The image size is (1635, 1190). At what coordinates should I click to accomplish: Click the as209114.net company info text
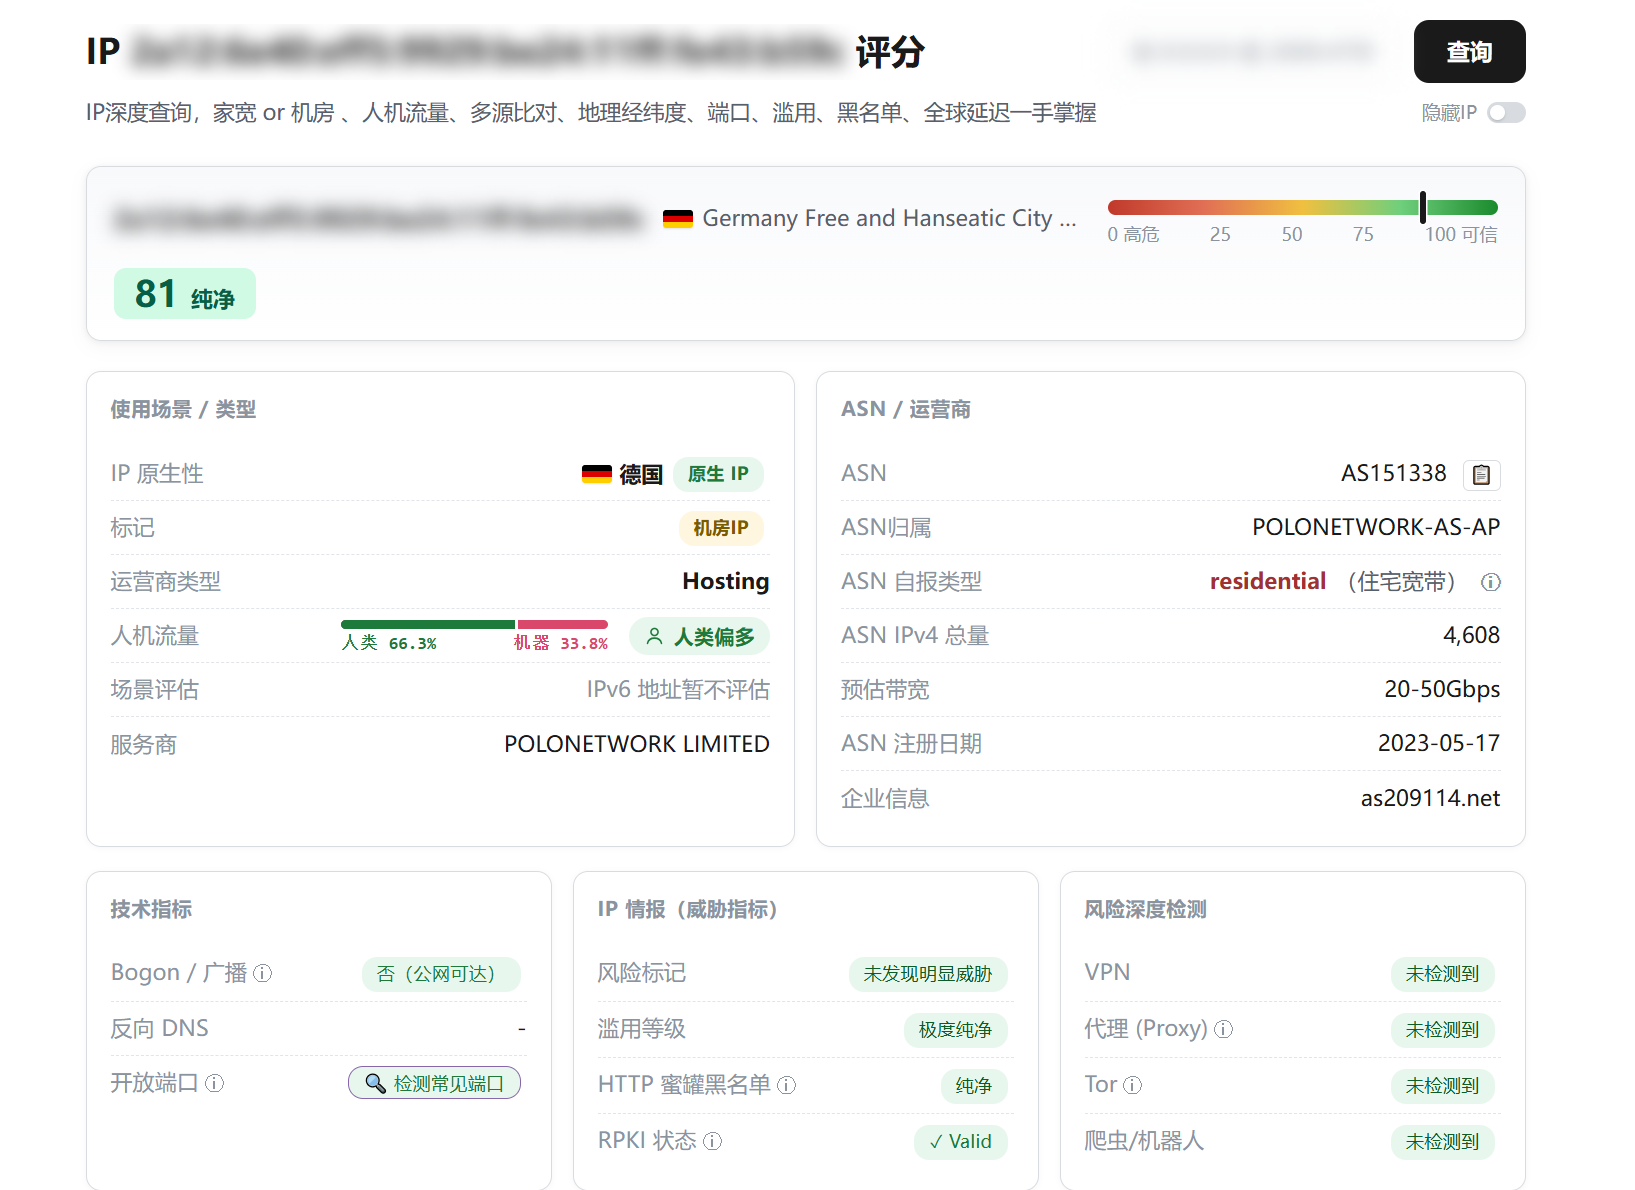tap(1430, 798)
